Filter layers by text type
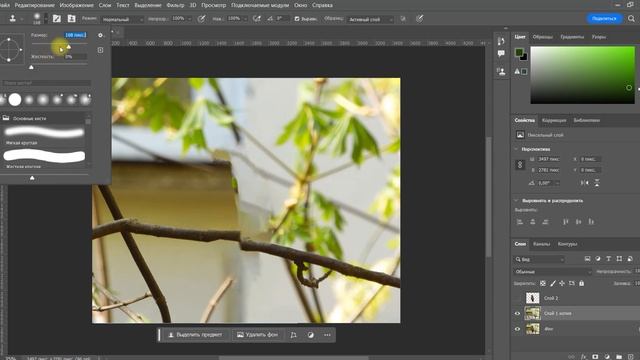The height and width of the screenshot is (360, 640). coord(609,259)
